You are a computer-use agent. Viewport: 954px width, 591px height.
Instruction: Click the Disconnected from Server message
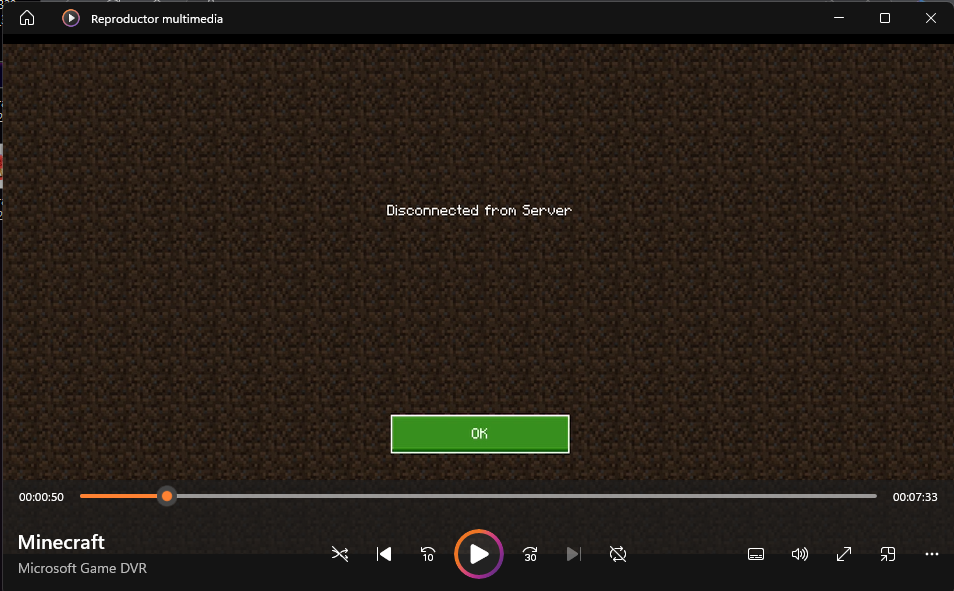(x=479, y=211)
